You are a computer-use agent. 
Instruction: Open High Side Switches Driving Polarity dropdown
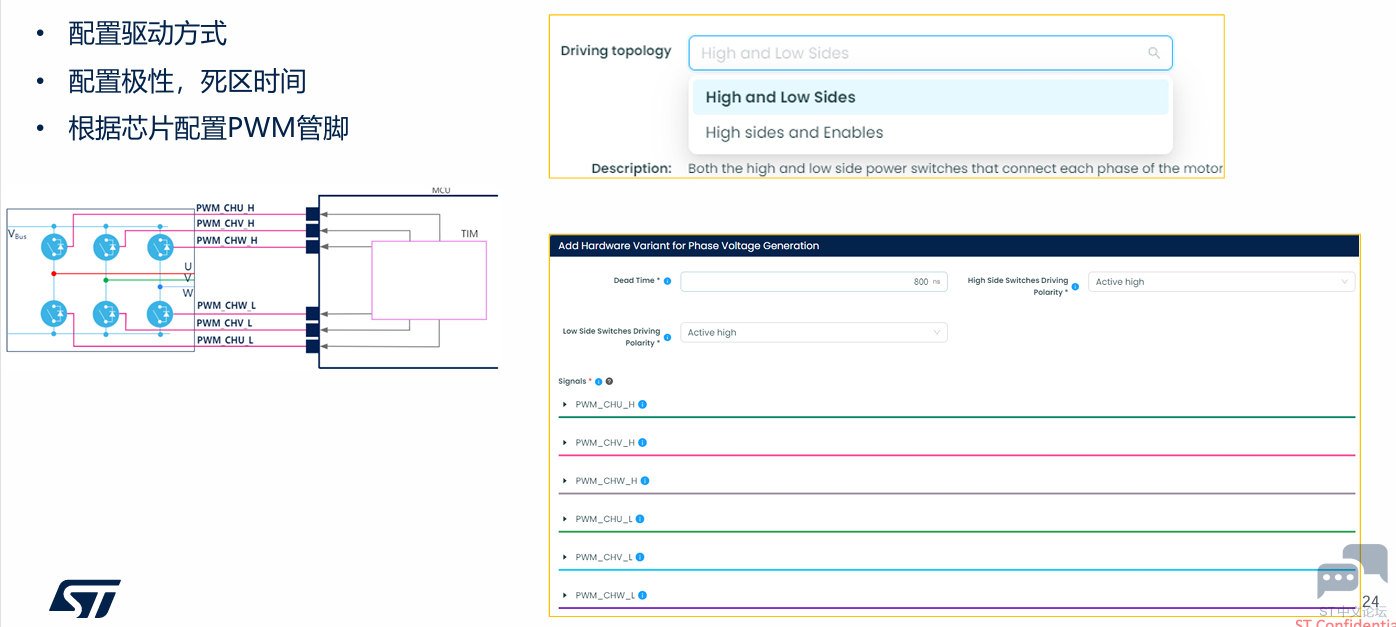point(1221,282)
